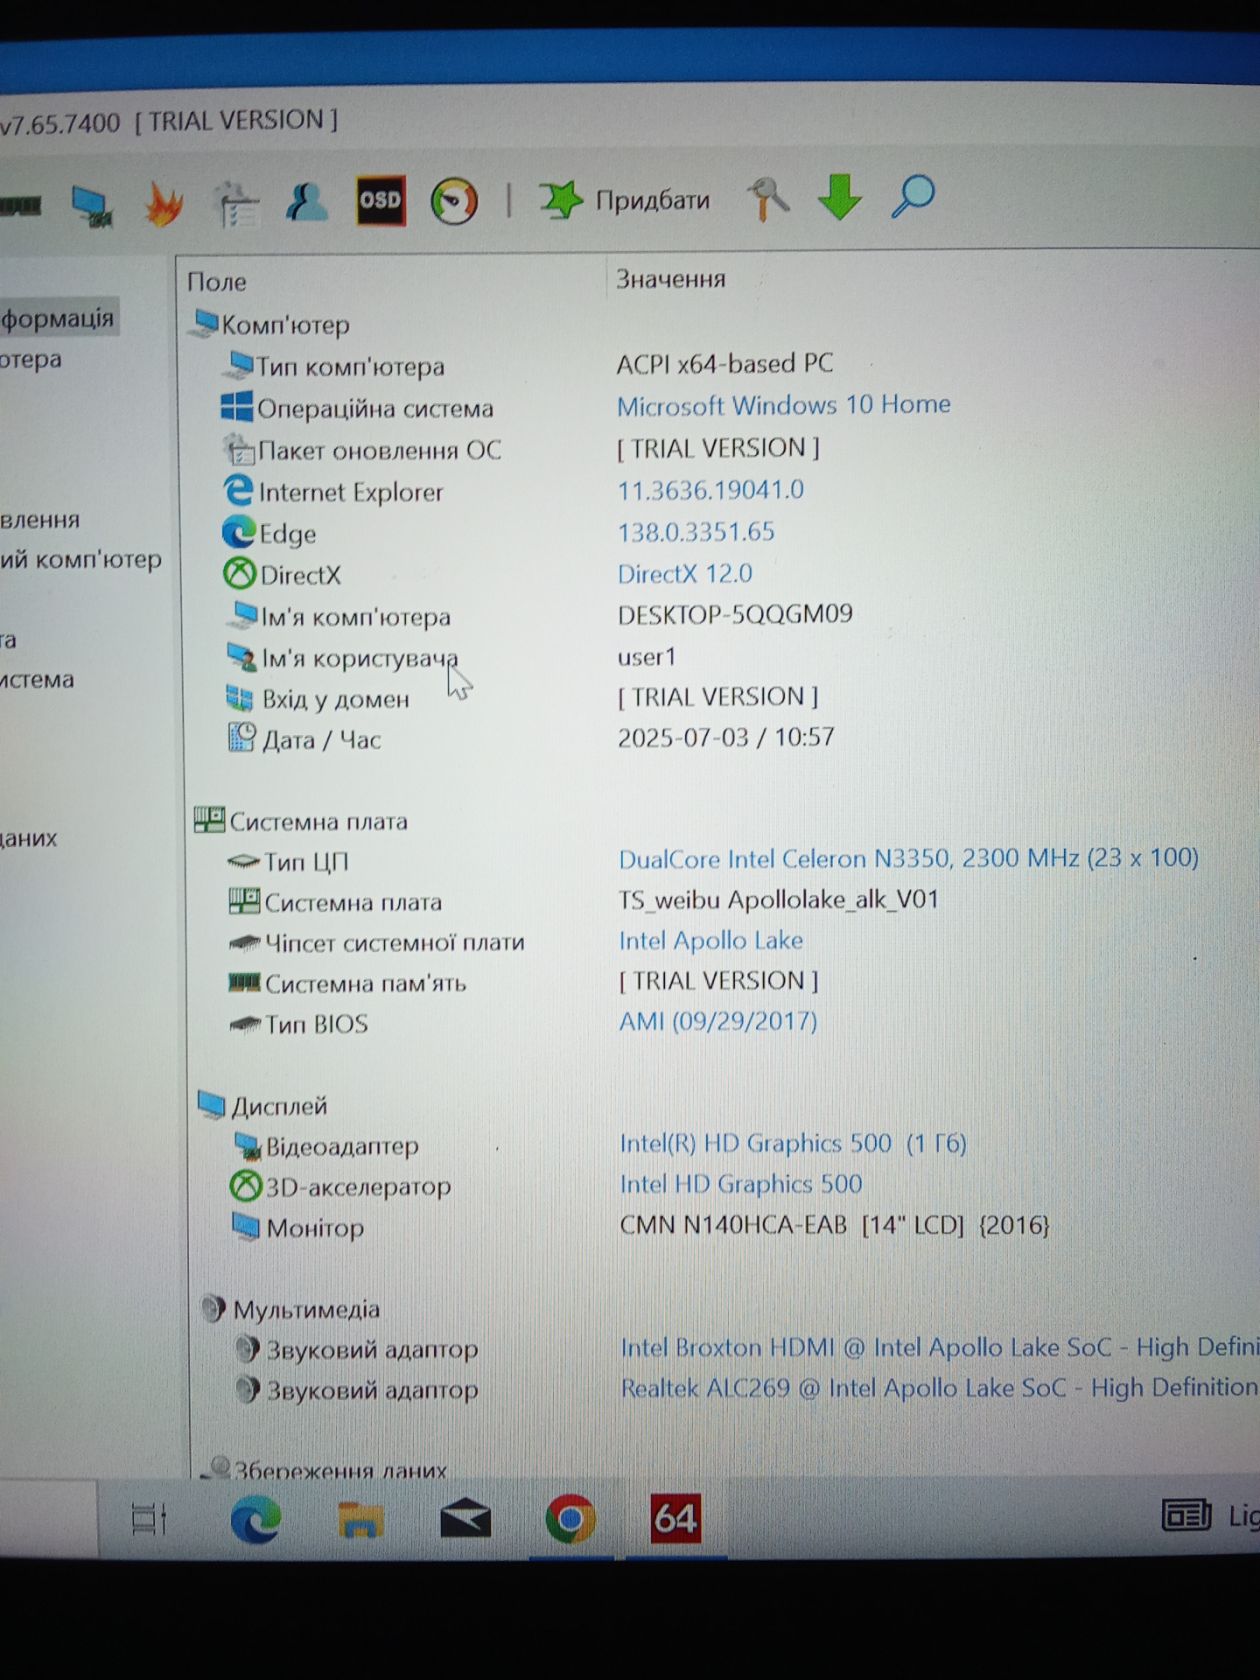Select the Тип комп'ютера row
The height and width of the screenshot is (1680, 1260).
point(335,366)
